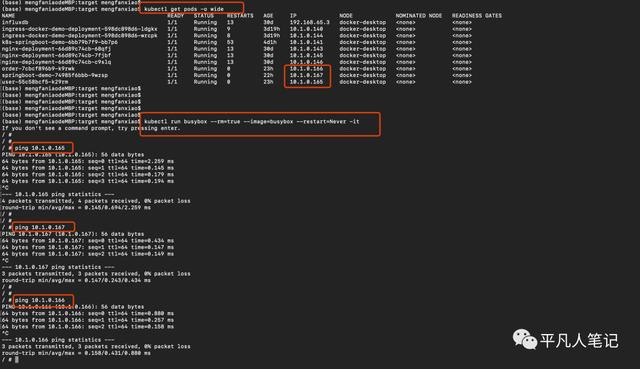This screenshot has height=369, width=640.
Task: Click IP 10.1.0.166 in the order pod row
Action: [306, 69]
